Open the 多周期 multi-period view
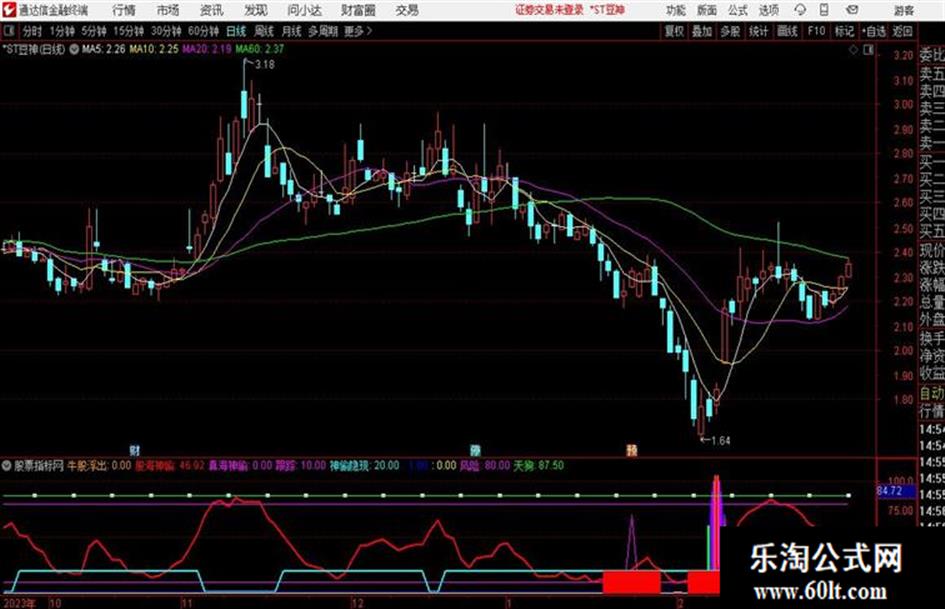945x609 pixels. tap(323, 31)
